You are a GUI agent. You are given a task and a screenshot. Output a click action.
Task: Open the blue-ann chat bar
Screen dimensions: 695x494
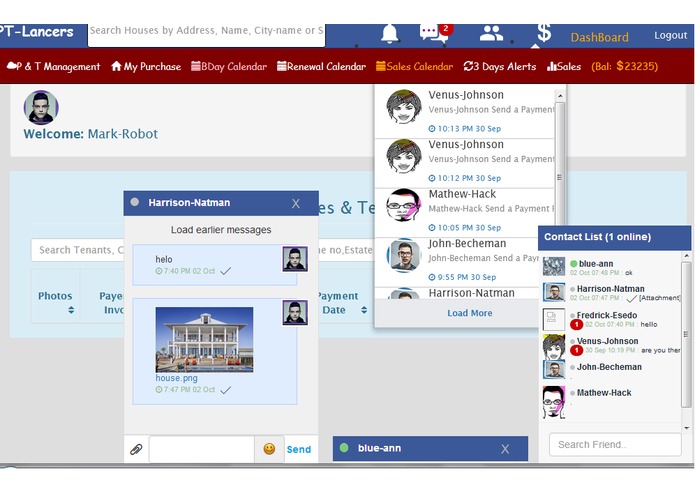pos(430,448)
